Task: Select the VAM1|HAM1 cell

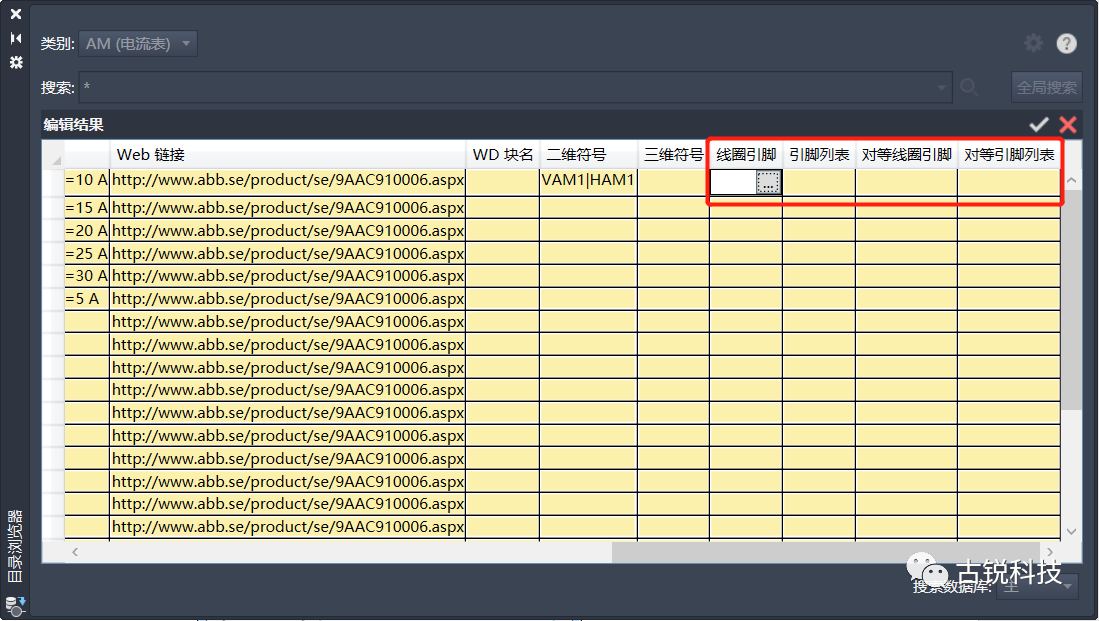Action: pos(588,181)
